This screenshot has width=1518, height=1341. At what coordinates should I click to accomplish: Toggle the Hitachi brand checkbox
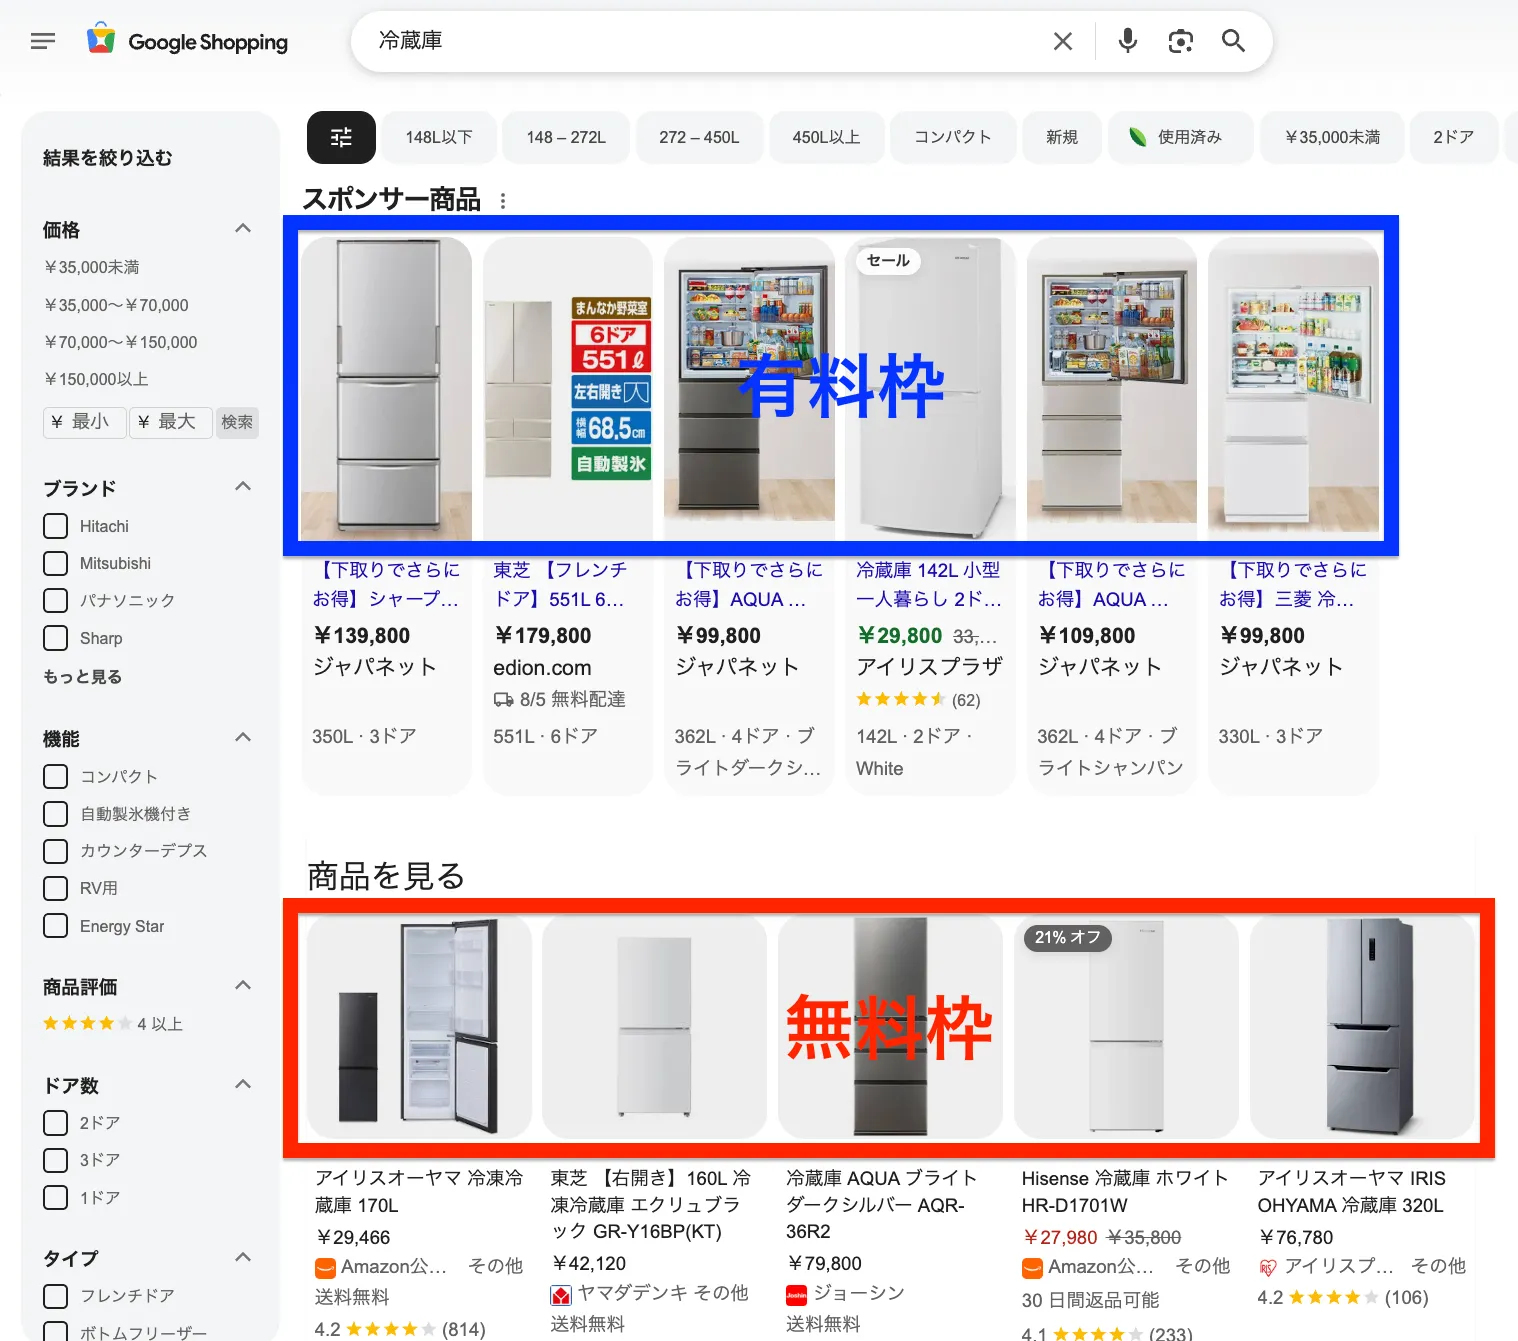click(56, 526)
